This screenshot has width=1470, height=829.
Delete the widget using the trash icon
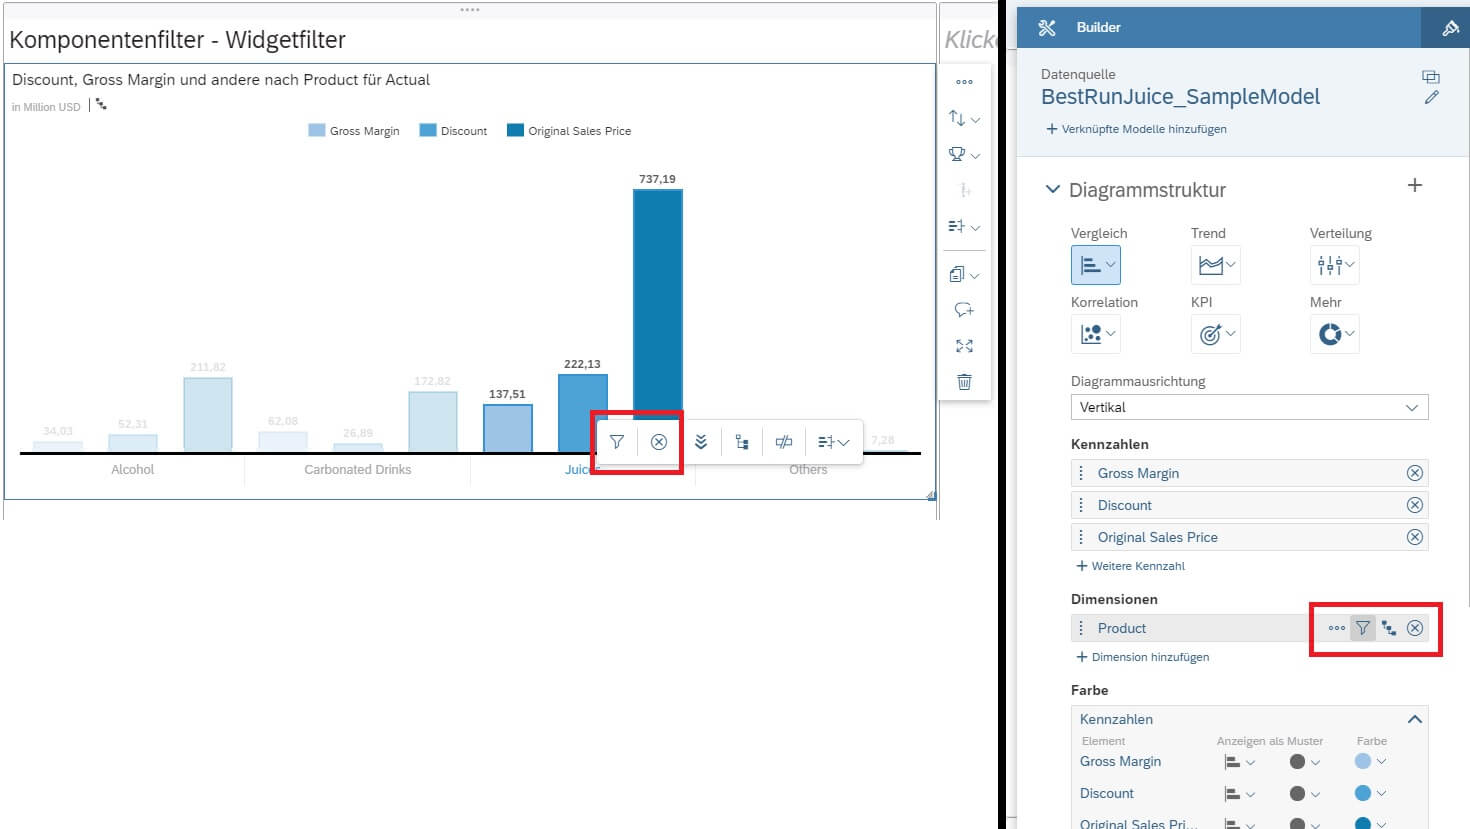pyautogui.click(x=964, y=382)
